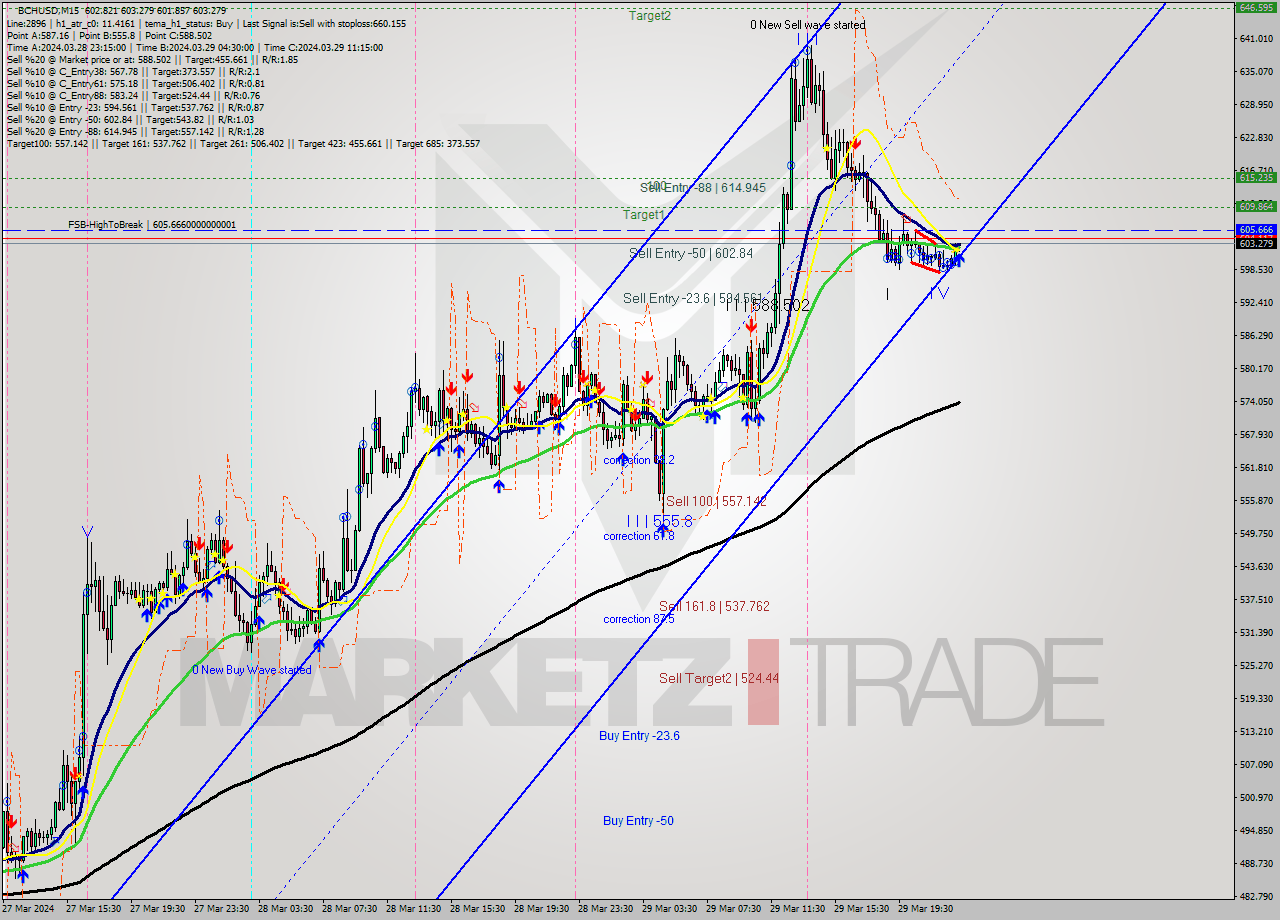Select the 'Sell 100 | 557.142' label
Viewport: 1280px width, 920px height.
[716, 501]
